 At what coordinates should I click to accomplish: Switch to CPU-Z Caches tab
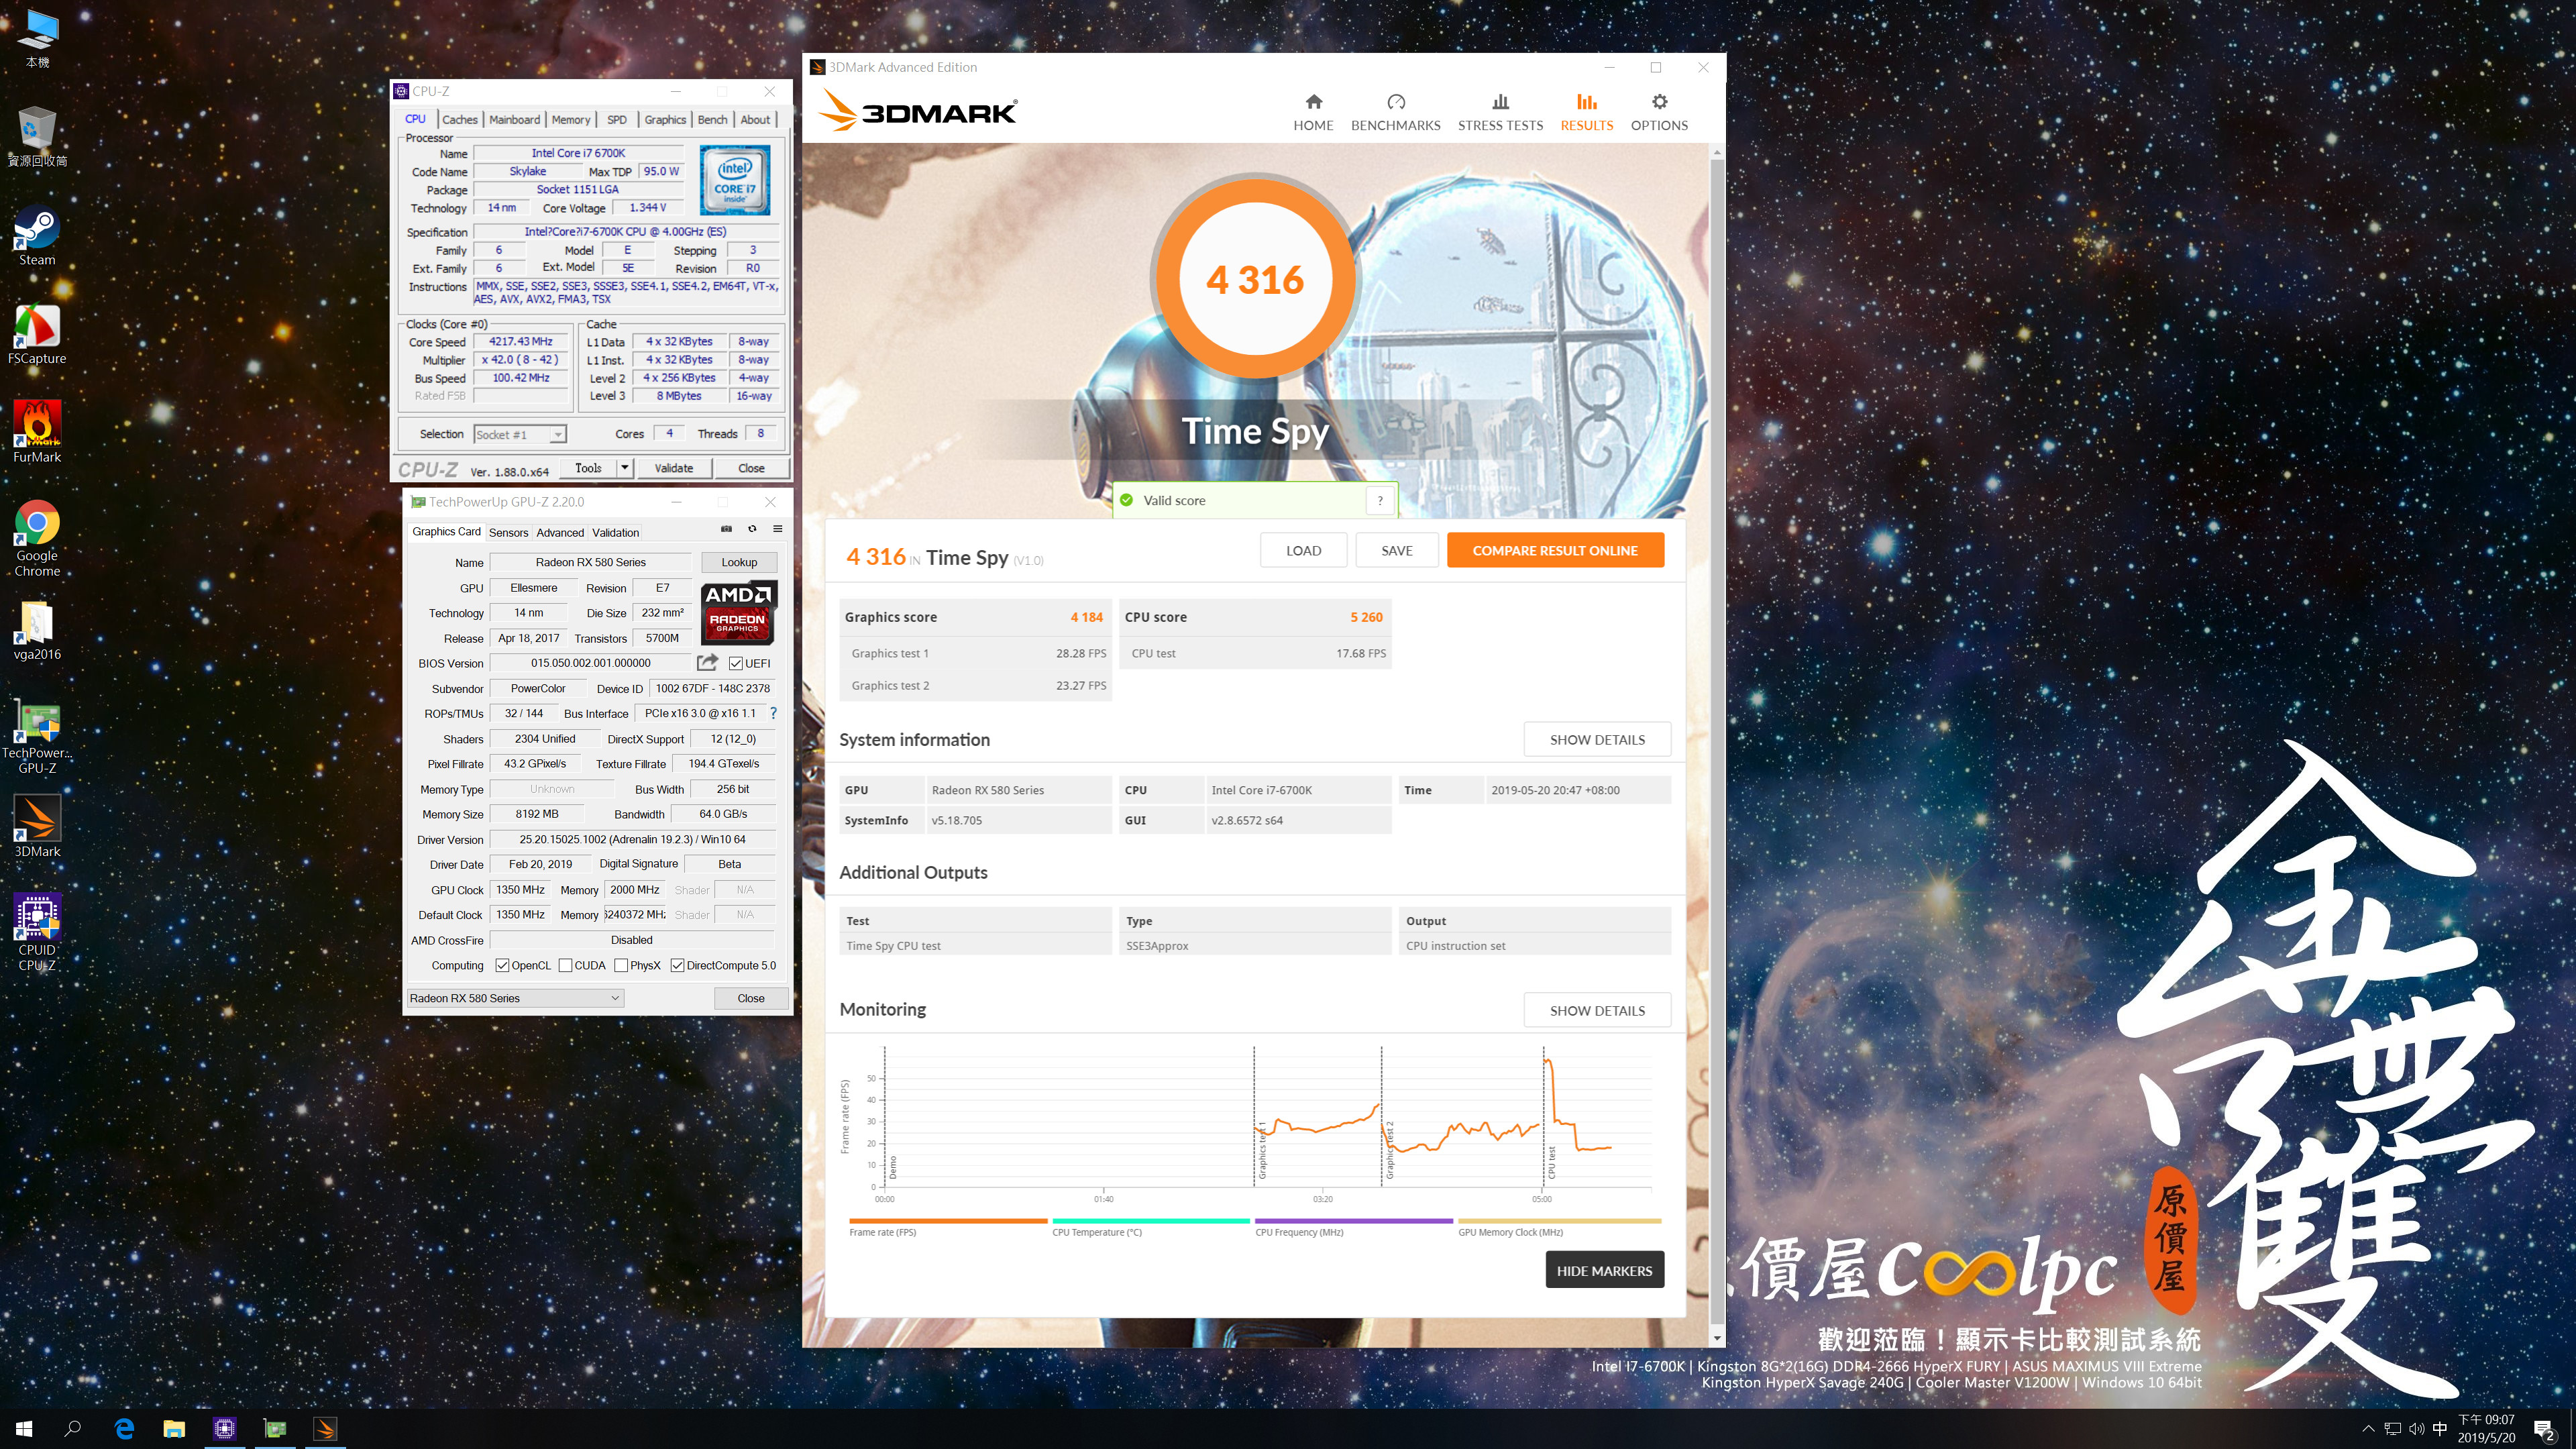(x=460, y=119)
